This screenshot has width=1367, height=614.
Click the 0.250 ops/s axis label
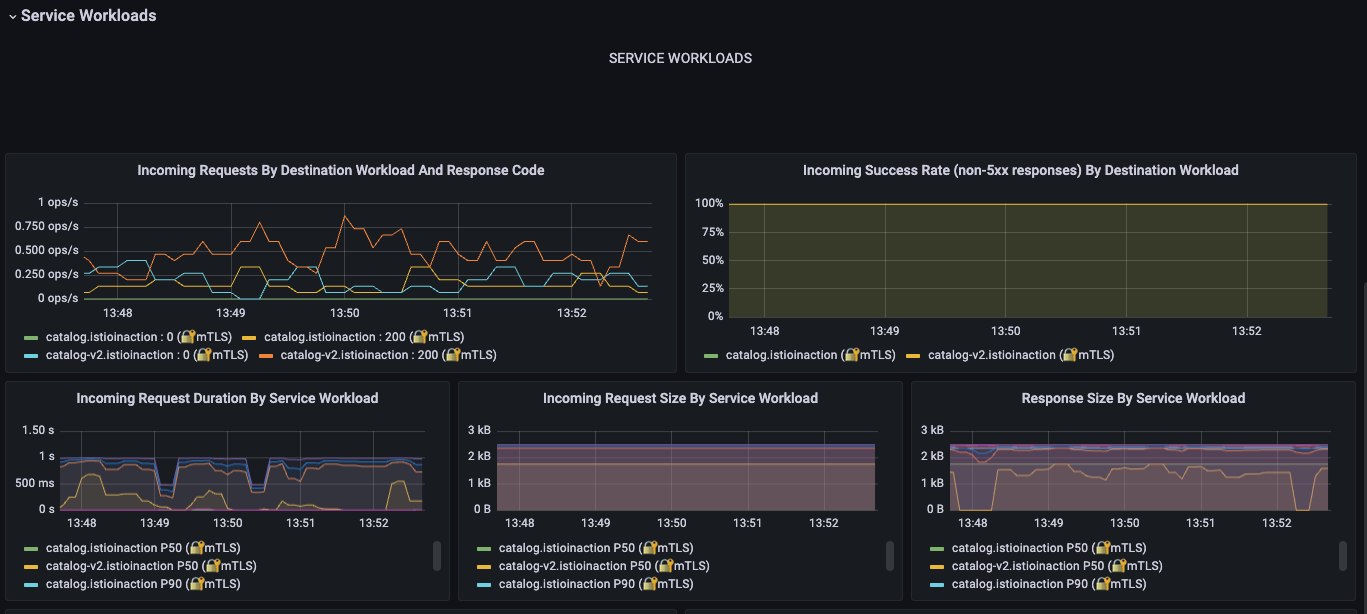coord(47,274)
